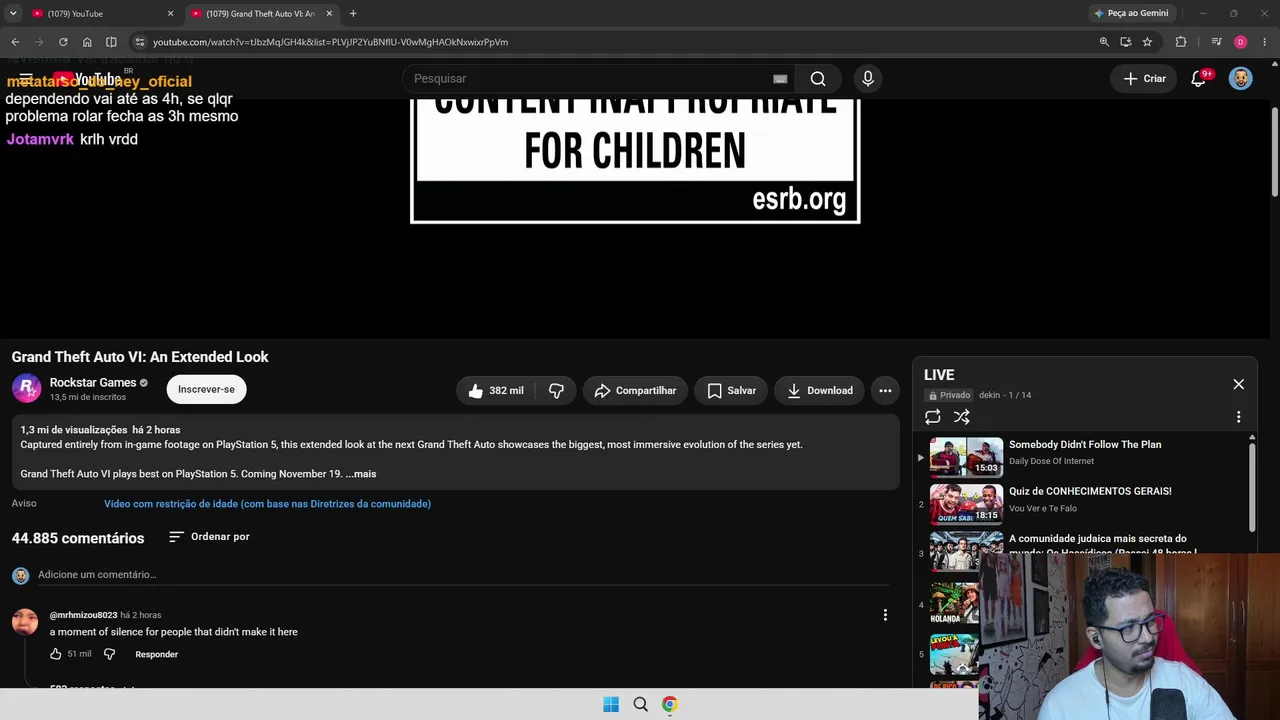The height and width of the screenshot is (720, 1280).
Task: Save the video with the Salvar button
Action: 731,391
